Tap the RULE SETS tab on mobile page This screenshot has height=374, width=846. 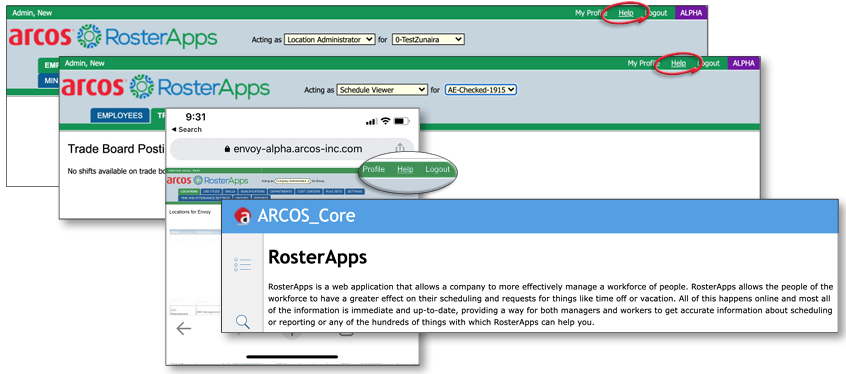[x=333, y=192]
